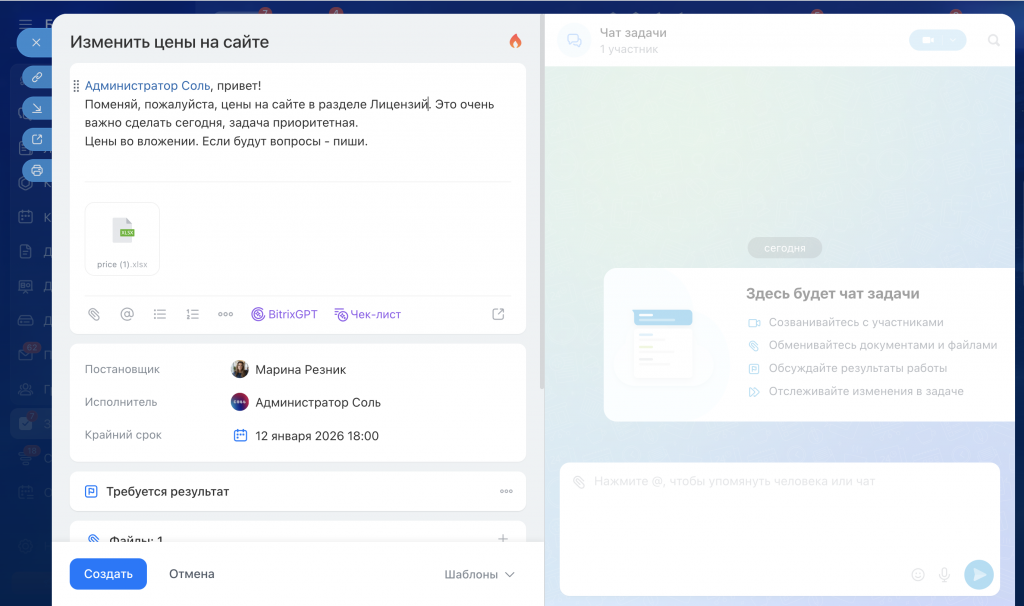Change the assignee Администратор Соль
Viewport: 1024px width, 606px height.
tap(317, 402)
